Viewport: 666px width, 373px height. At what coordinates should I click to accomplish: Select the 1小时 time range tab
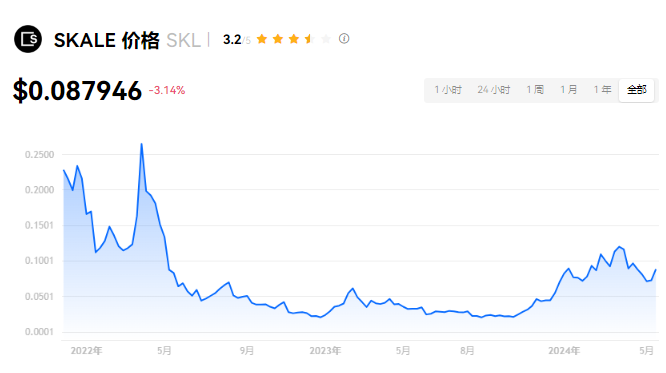pyautogui.click(x=448, y=90)
